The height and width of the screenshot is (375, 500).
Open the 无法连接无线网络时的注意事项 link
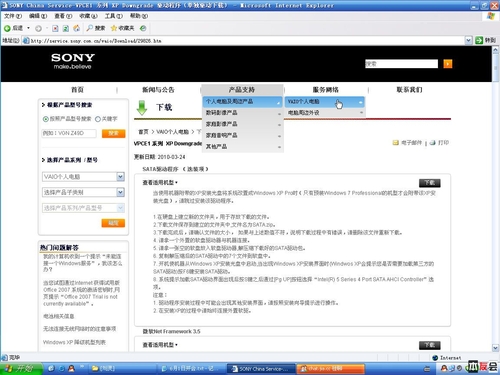tap(79, 329)
